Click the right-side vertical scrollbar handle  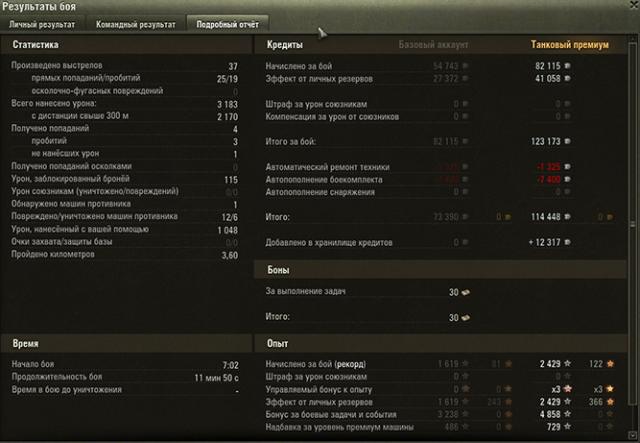(x=633, y=224)
